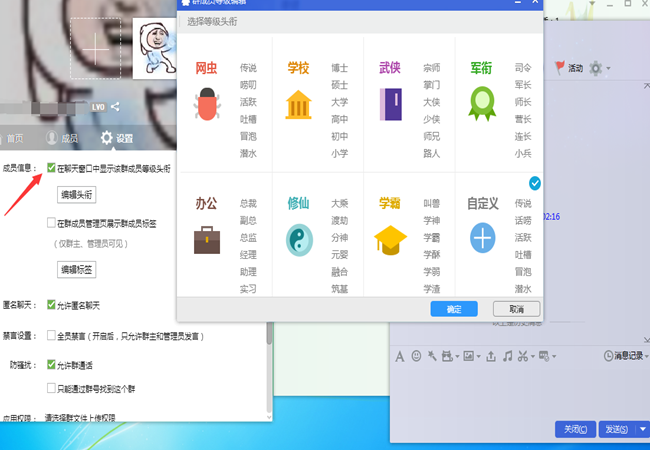
Task: Choose the 学校 school building icon
Action: tap(298, 104)
